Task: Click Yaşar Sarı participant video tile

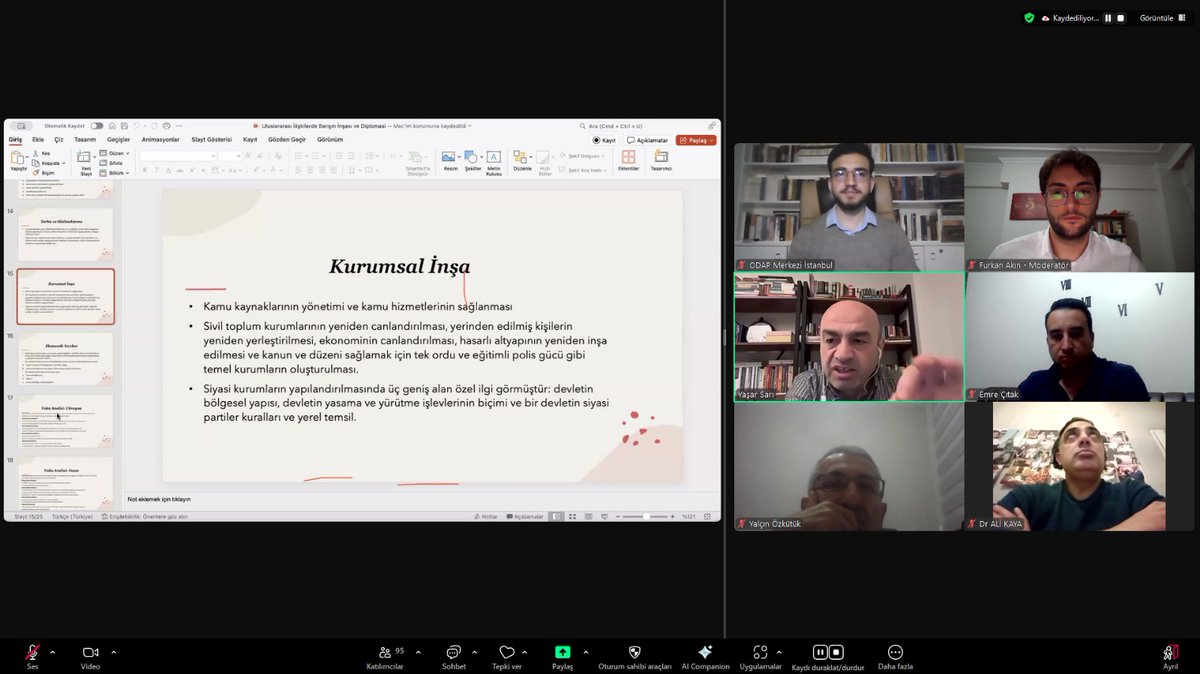Action: pyautogui.click(x=849, y=337)
